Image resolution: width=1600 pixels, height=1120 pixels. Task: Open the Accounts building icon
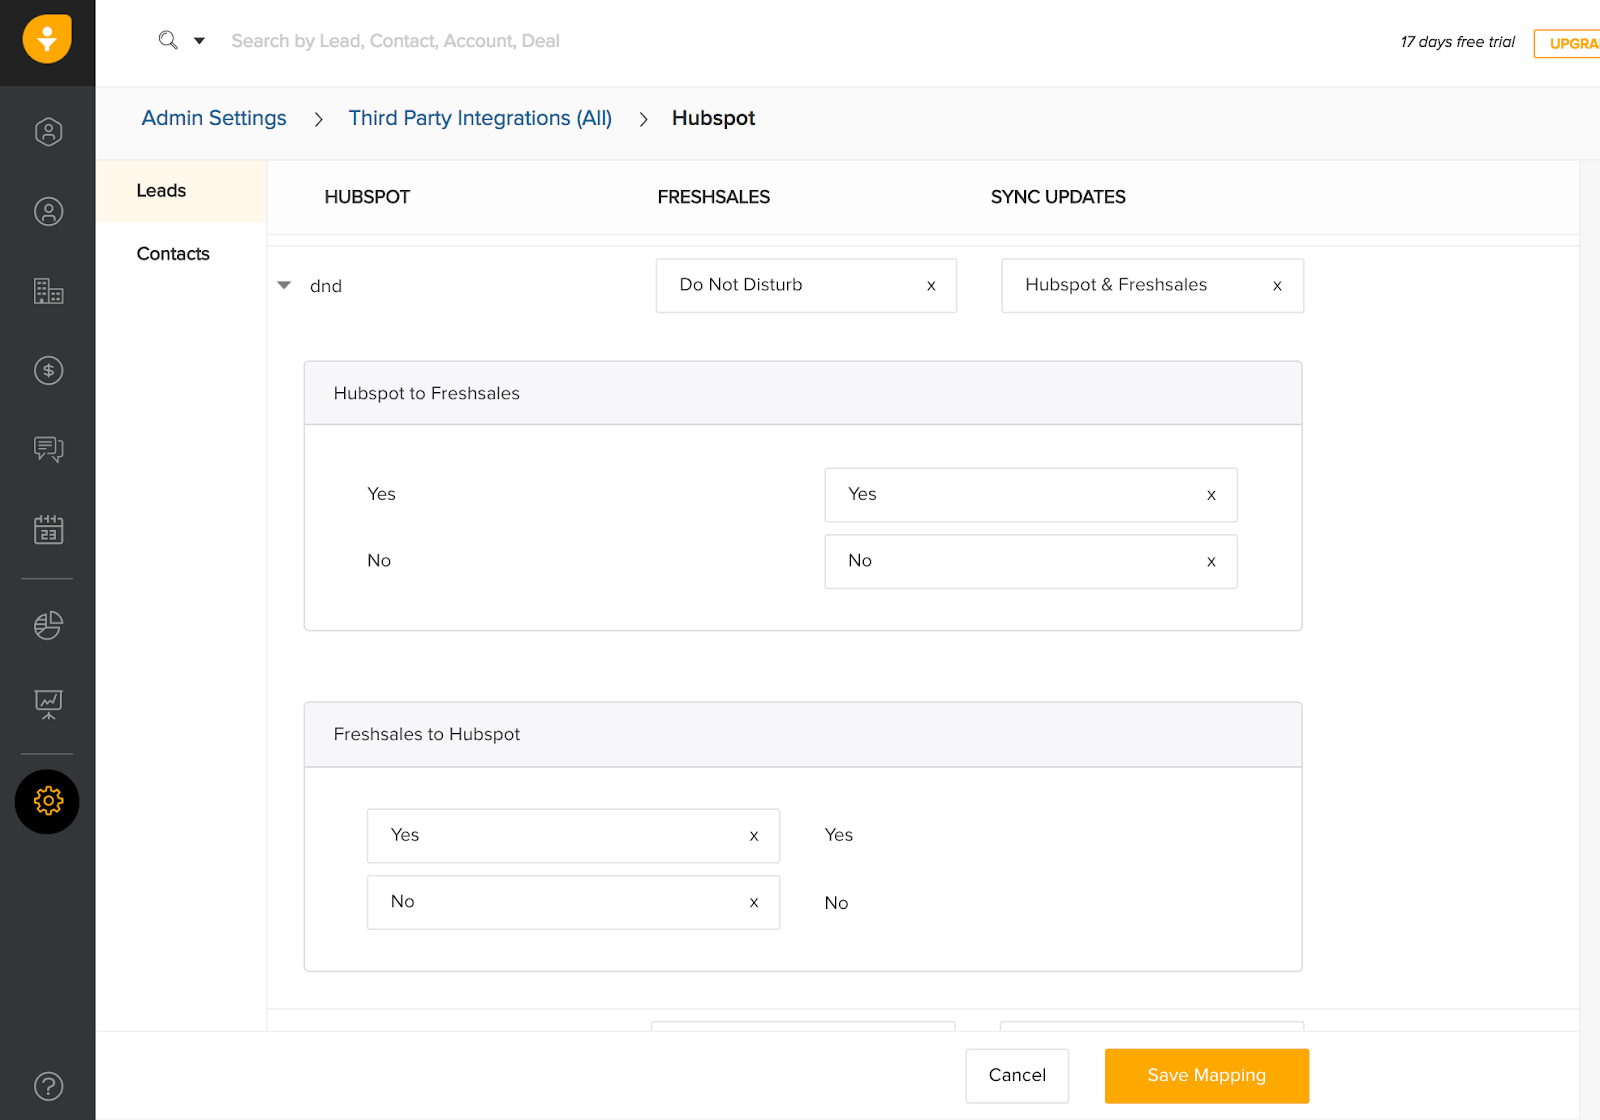(x=48, y=291)
